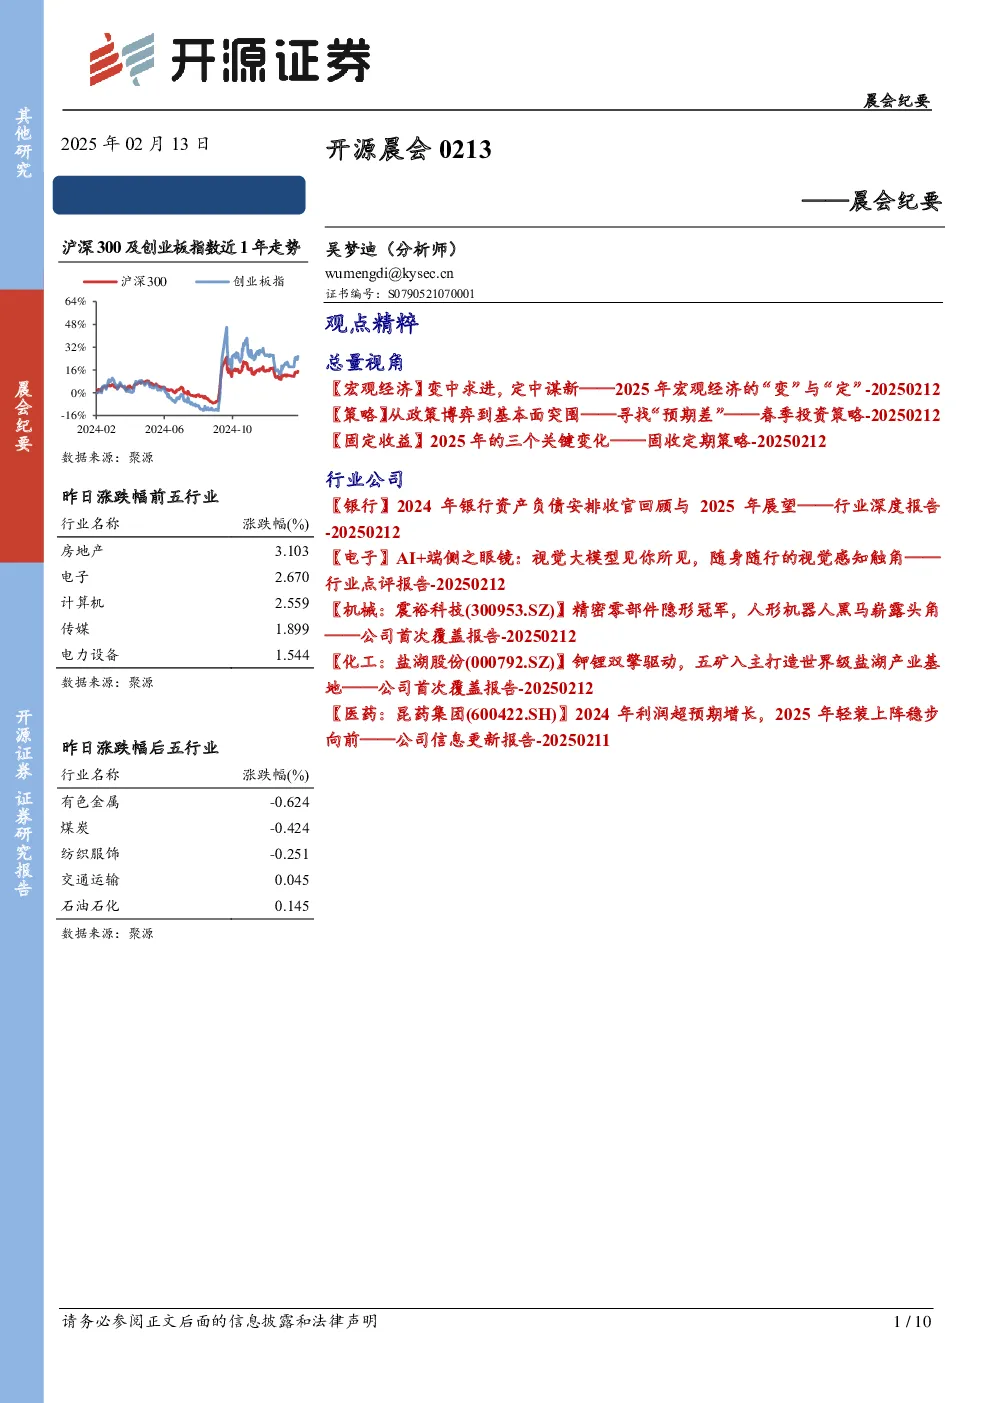Click the 2024-06 axis label
The image size is (992, 1403).
[x=164, y=430]
